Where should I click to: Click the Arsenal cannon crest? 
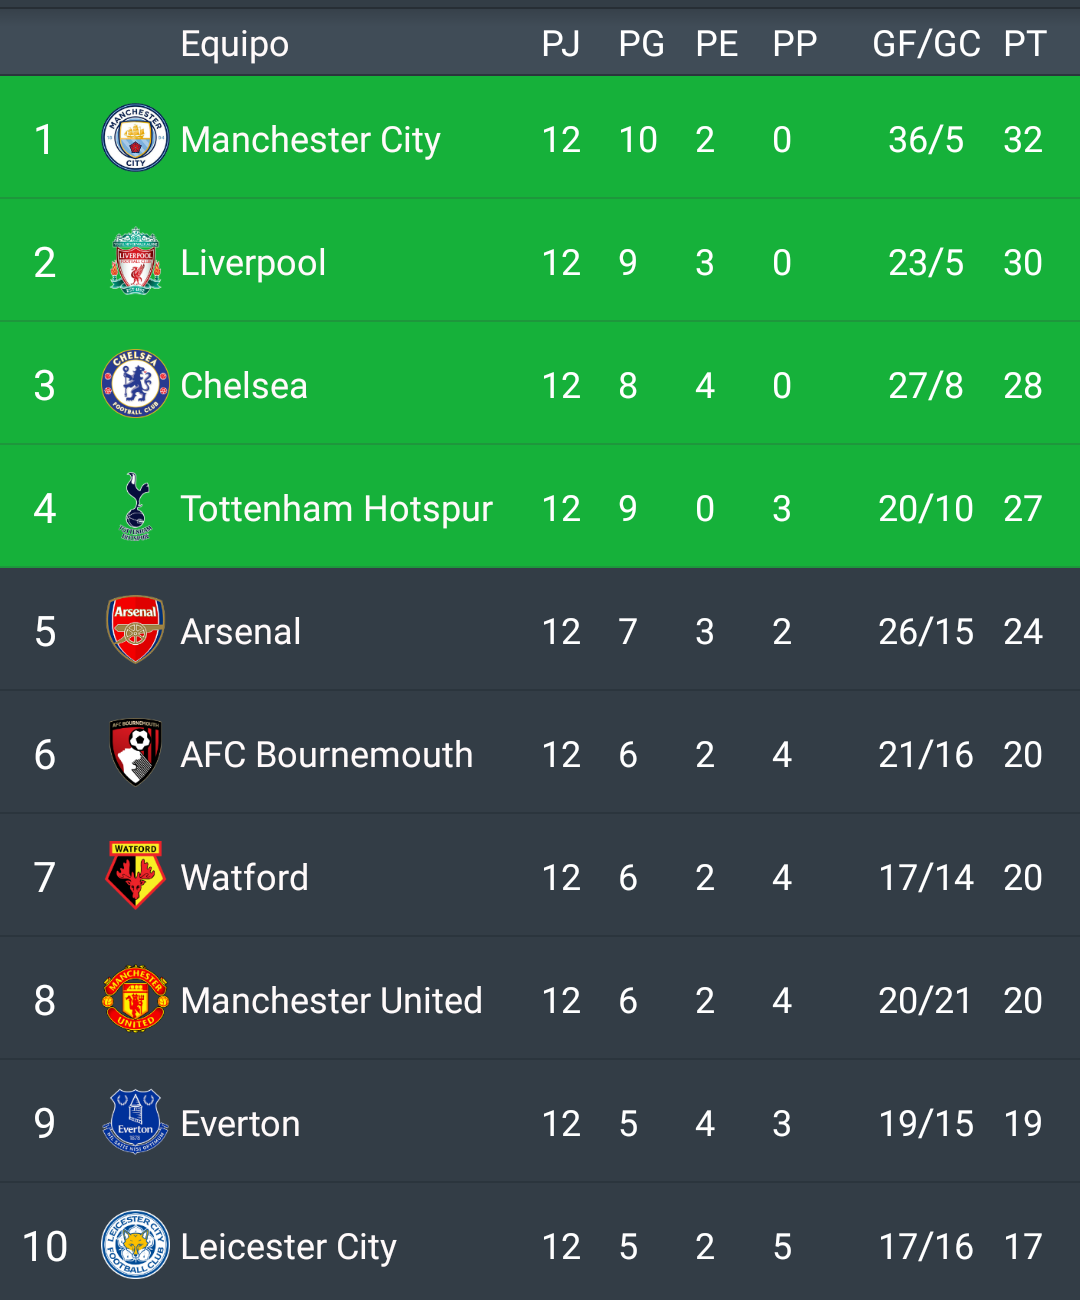pyautogui.click(x=135, y=630)
